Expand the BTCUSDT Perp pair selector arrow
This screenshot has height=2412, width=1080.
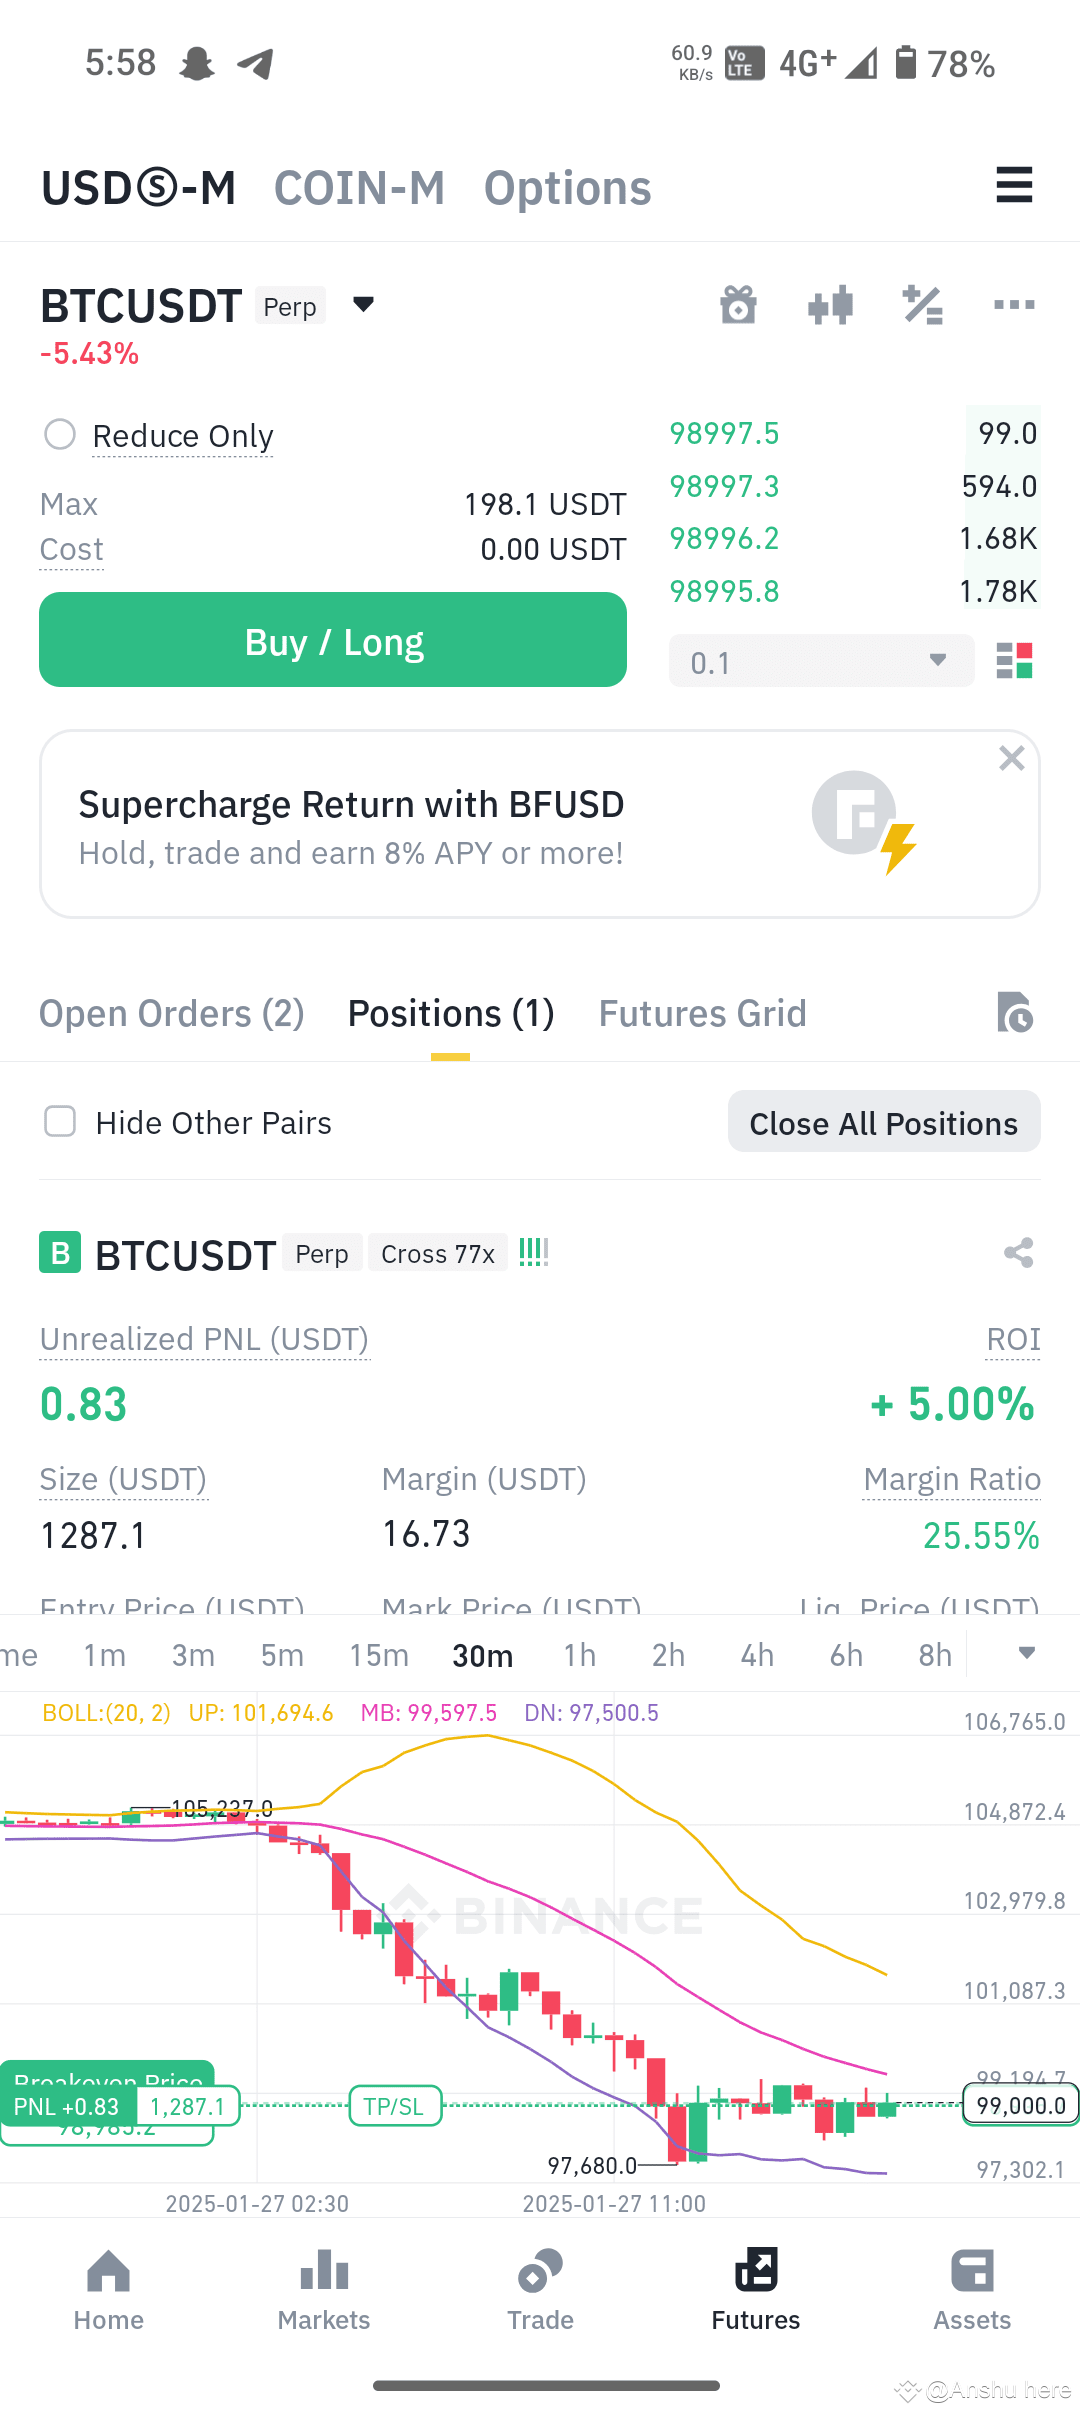pyautogui.click(x=363, y=304)
